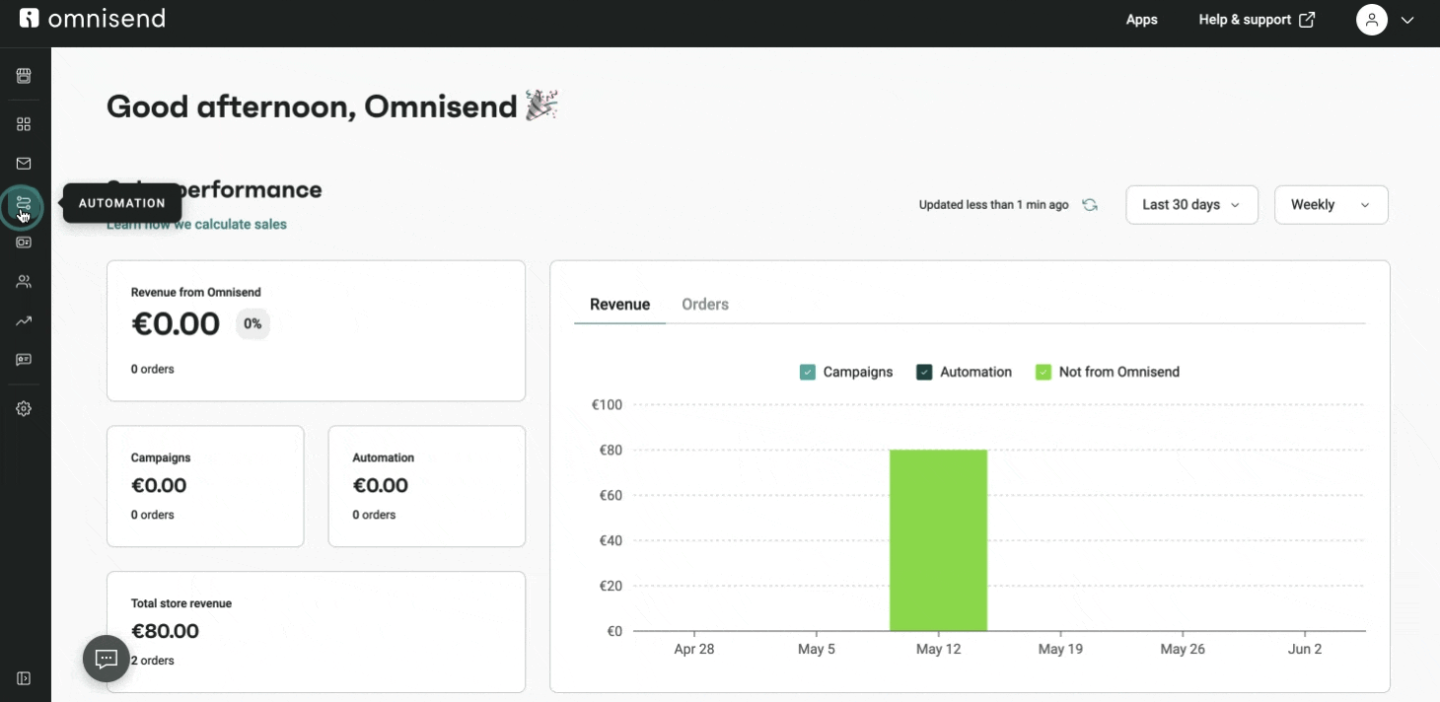Uncheck the Not from Omnisend legend checkbox

[1043, 372]
